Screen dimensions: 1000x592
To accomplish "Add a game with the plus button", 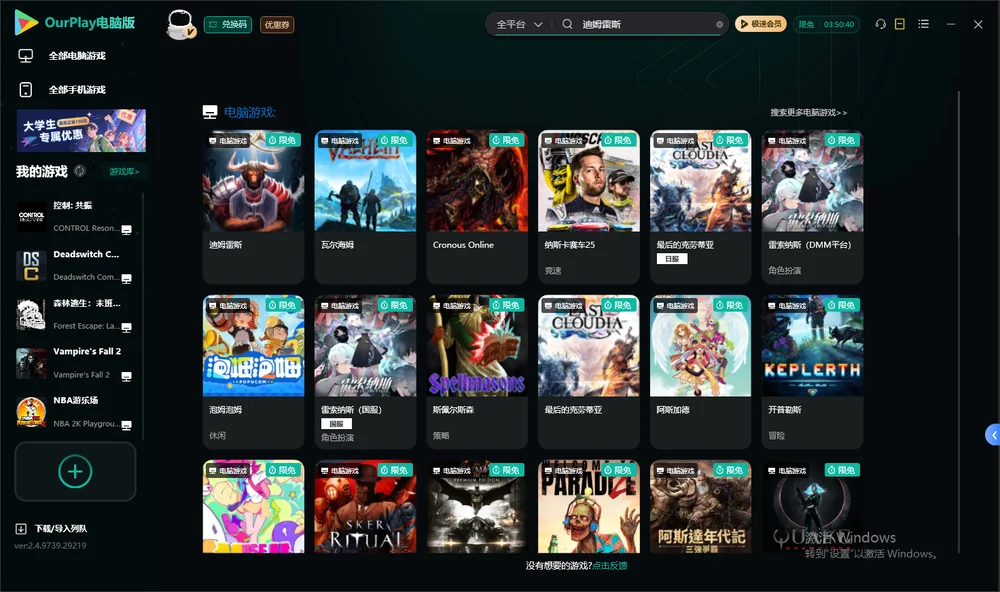I will pyautogui.click(x=75, y=471).
